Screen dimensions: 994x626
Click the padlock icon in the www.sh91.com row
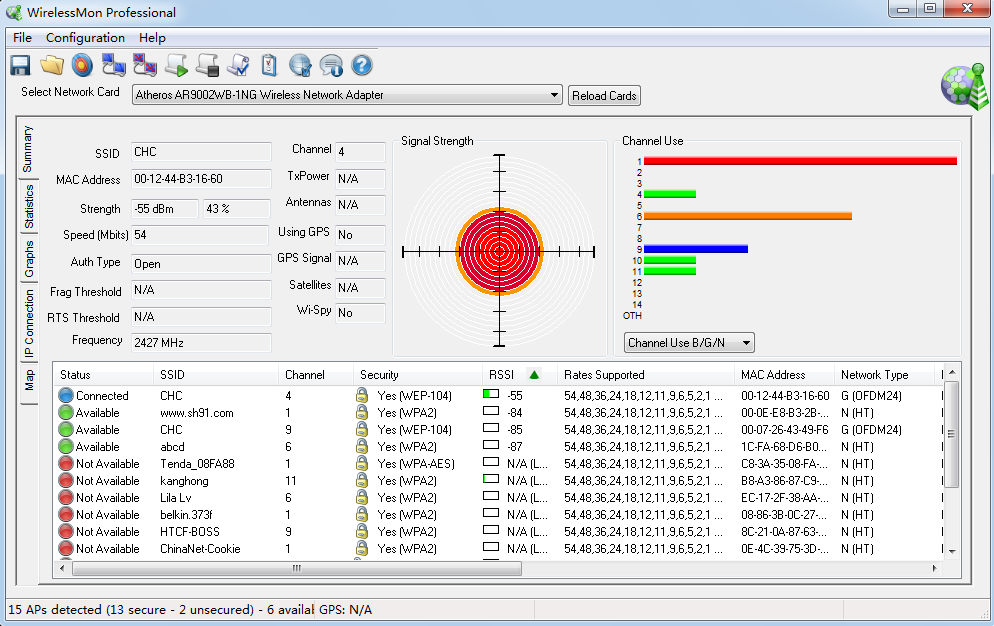tap(362, 412)
